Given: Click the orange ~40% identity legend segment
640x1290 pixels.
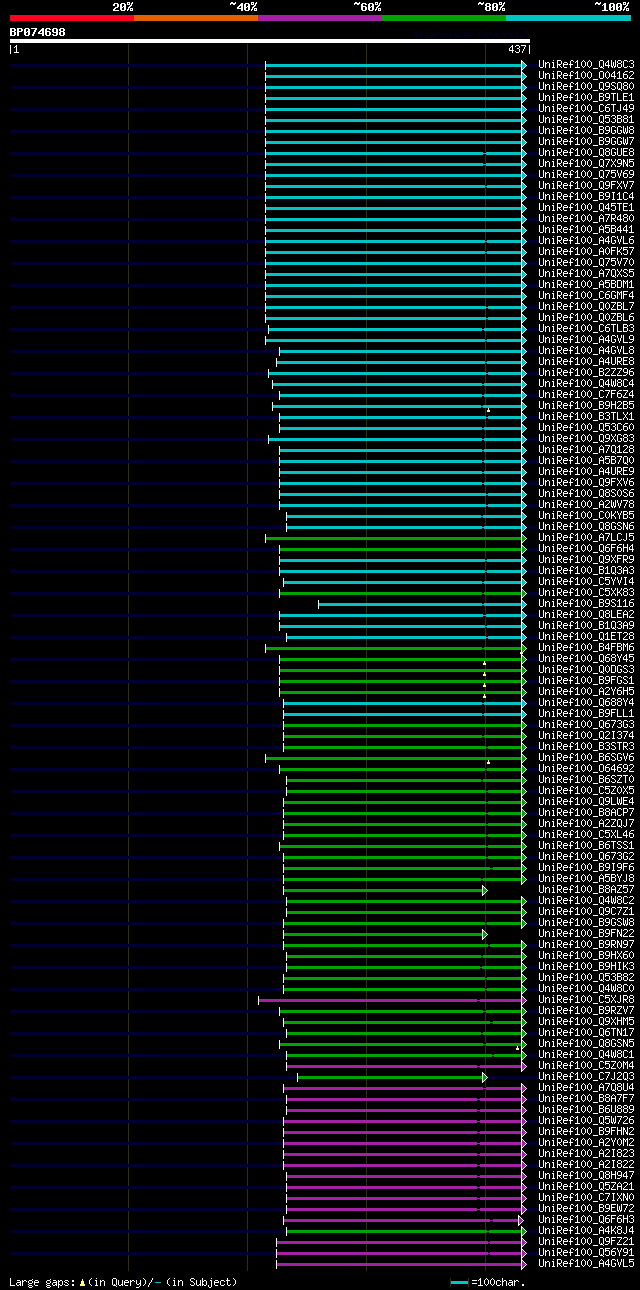Looking at the screenshot, I should pyautogui.click(x=195, y=17).
